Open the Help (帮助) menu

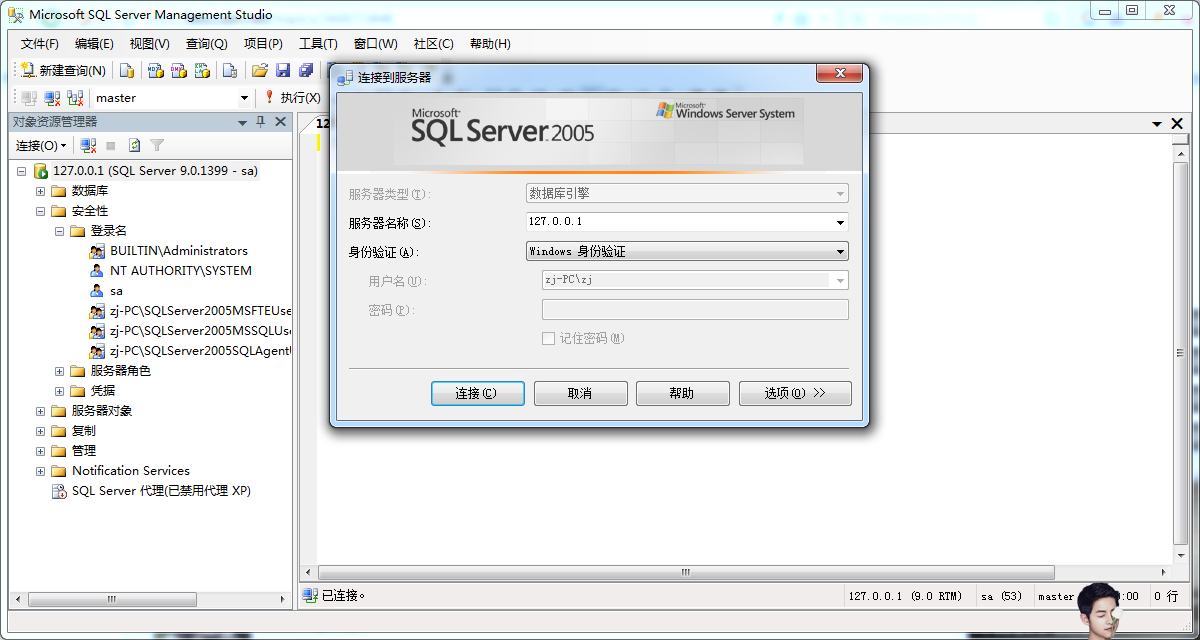490,44
